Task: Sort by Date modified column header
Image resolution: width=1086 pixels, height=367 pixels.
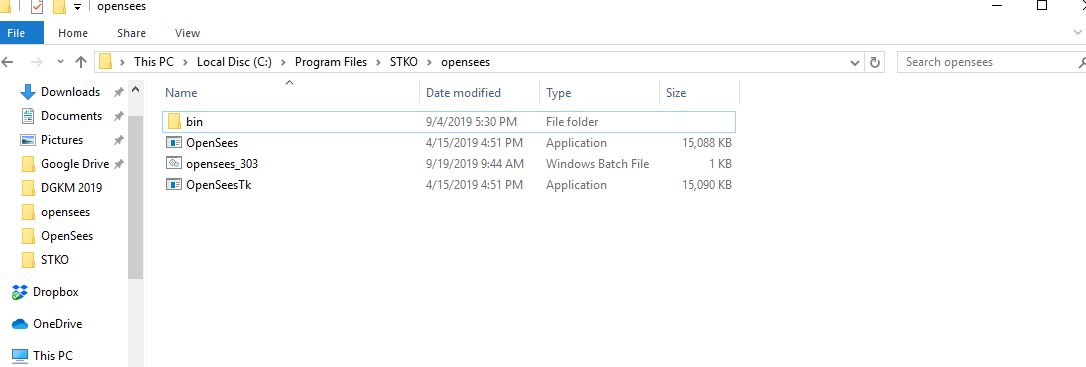Action: pos(480,93)
